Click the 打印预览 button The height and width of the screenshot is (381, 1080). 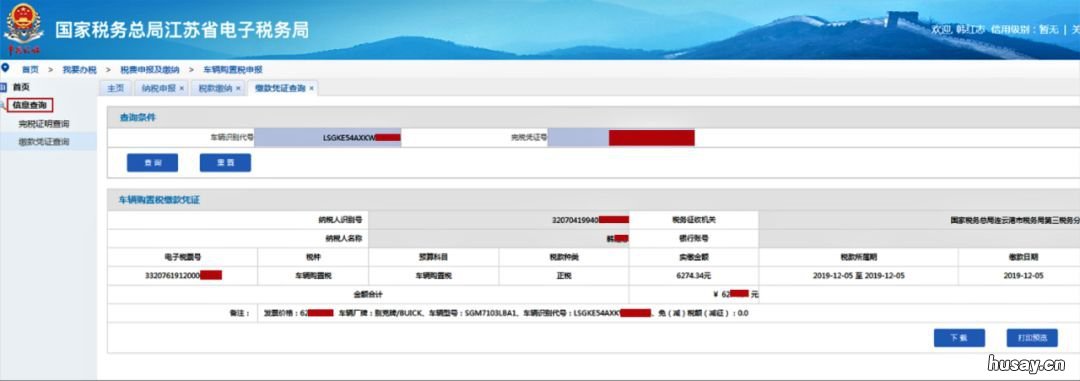pos(1032,338)
